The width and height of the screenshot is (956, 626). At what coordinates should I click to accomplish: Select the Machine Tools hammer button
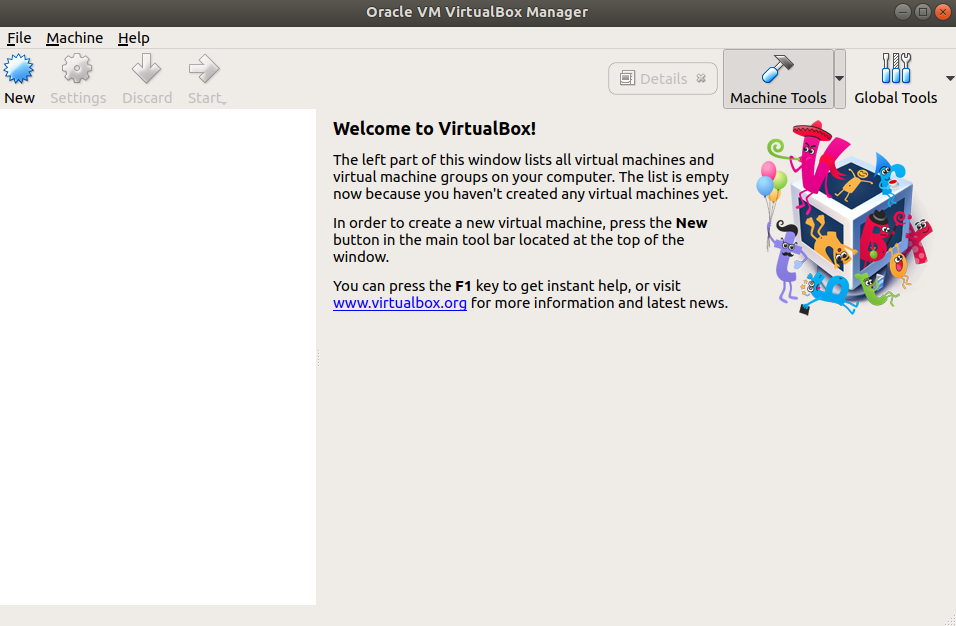pyautogui.click(x=778, y=79)
